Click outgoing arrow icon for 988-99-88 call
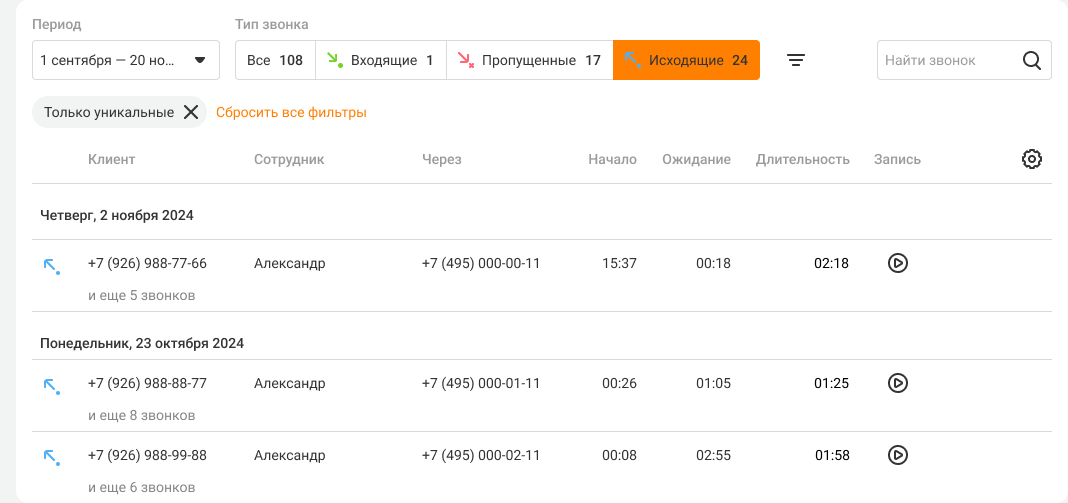This screenshot has height=503, width=1068. 51,457
